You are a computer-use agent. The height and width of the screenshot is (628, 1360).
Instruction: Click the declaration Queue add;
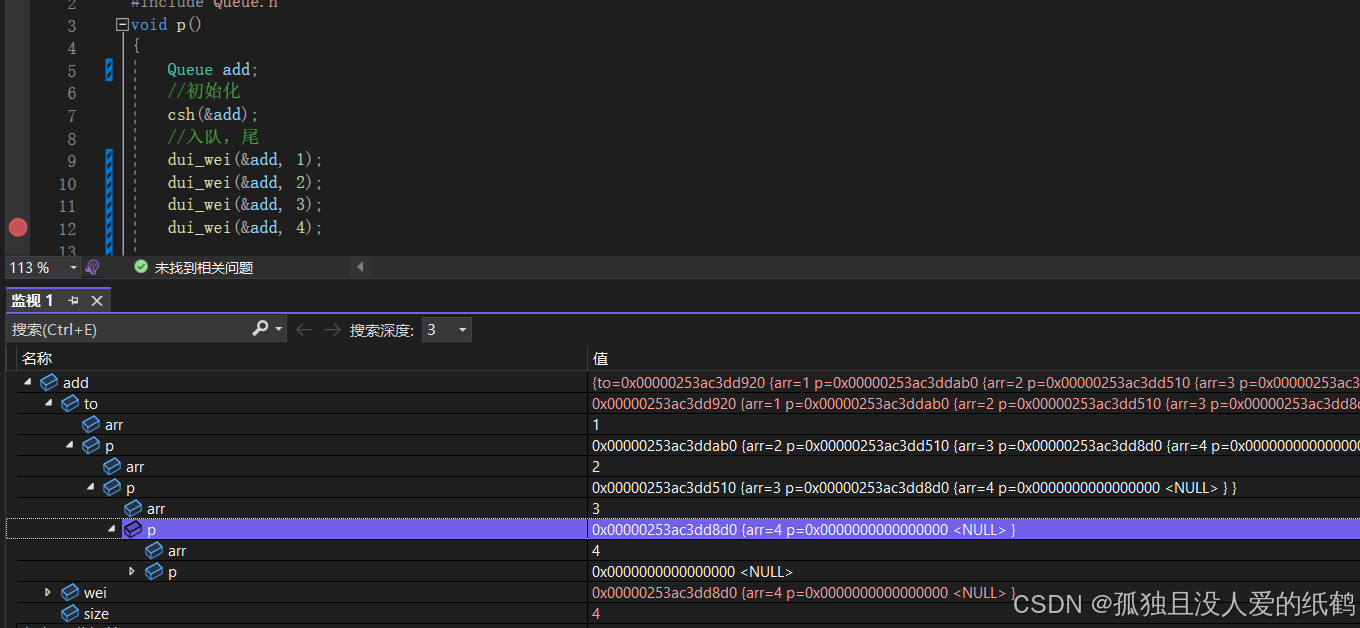213,70
